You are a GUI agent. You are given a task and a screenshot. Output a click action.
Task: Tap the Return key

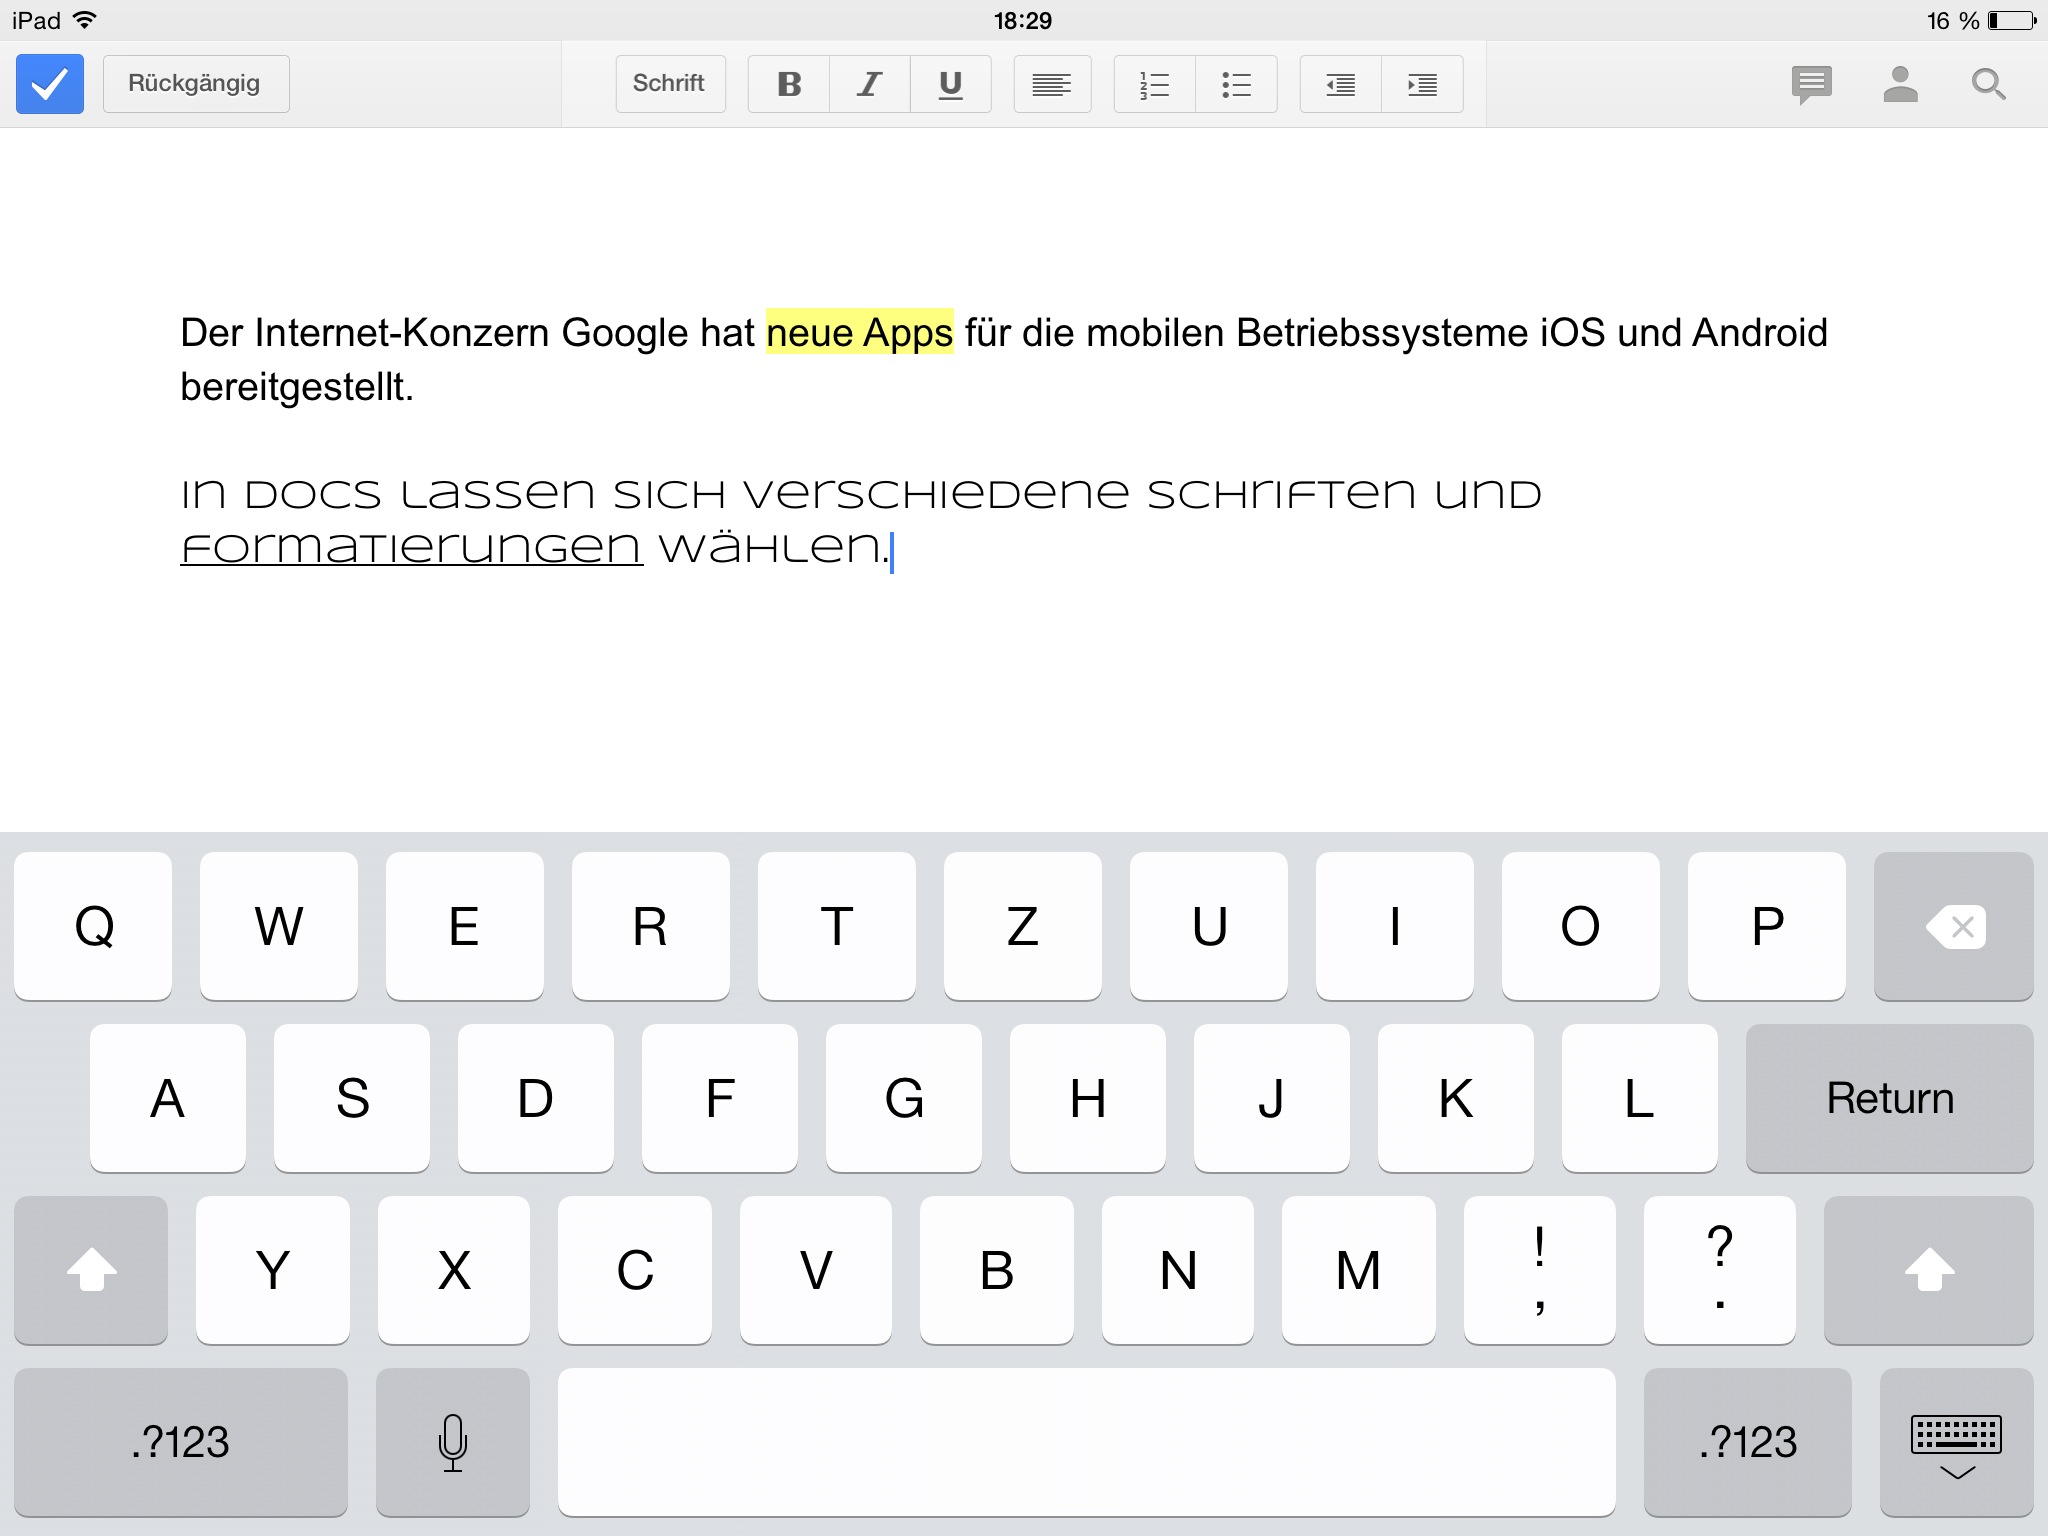[x=1889, y=1098]
